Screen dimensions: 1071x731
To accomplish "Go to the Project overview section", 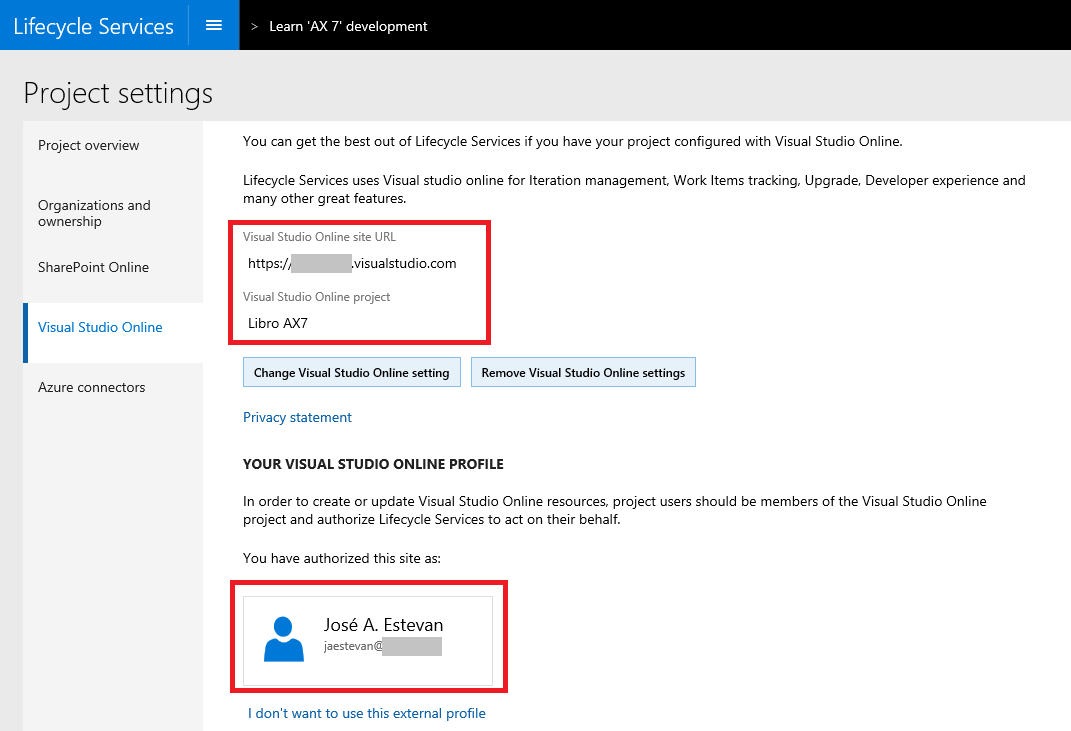I will pos(89,146).
